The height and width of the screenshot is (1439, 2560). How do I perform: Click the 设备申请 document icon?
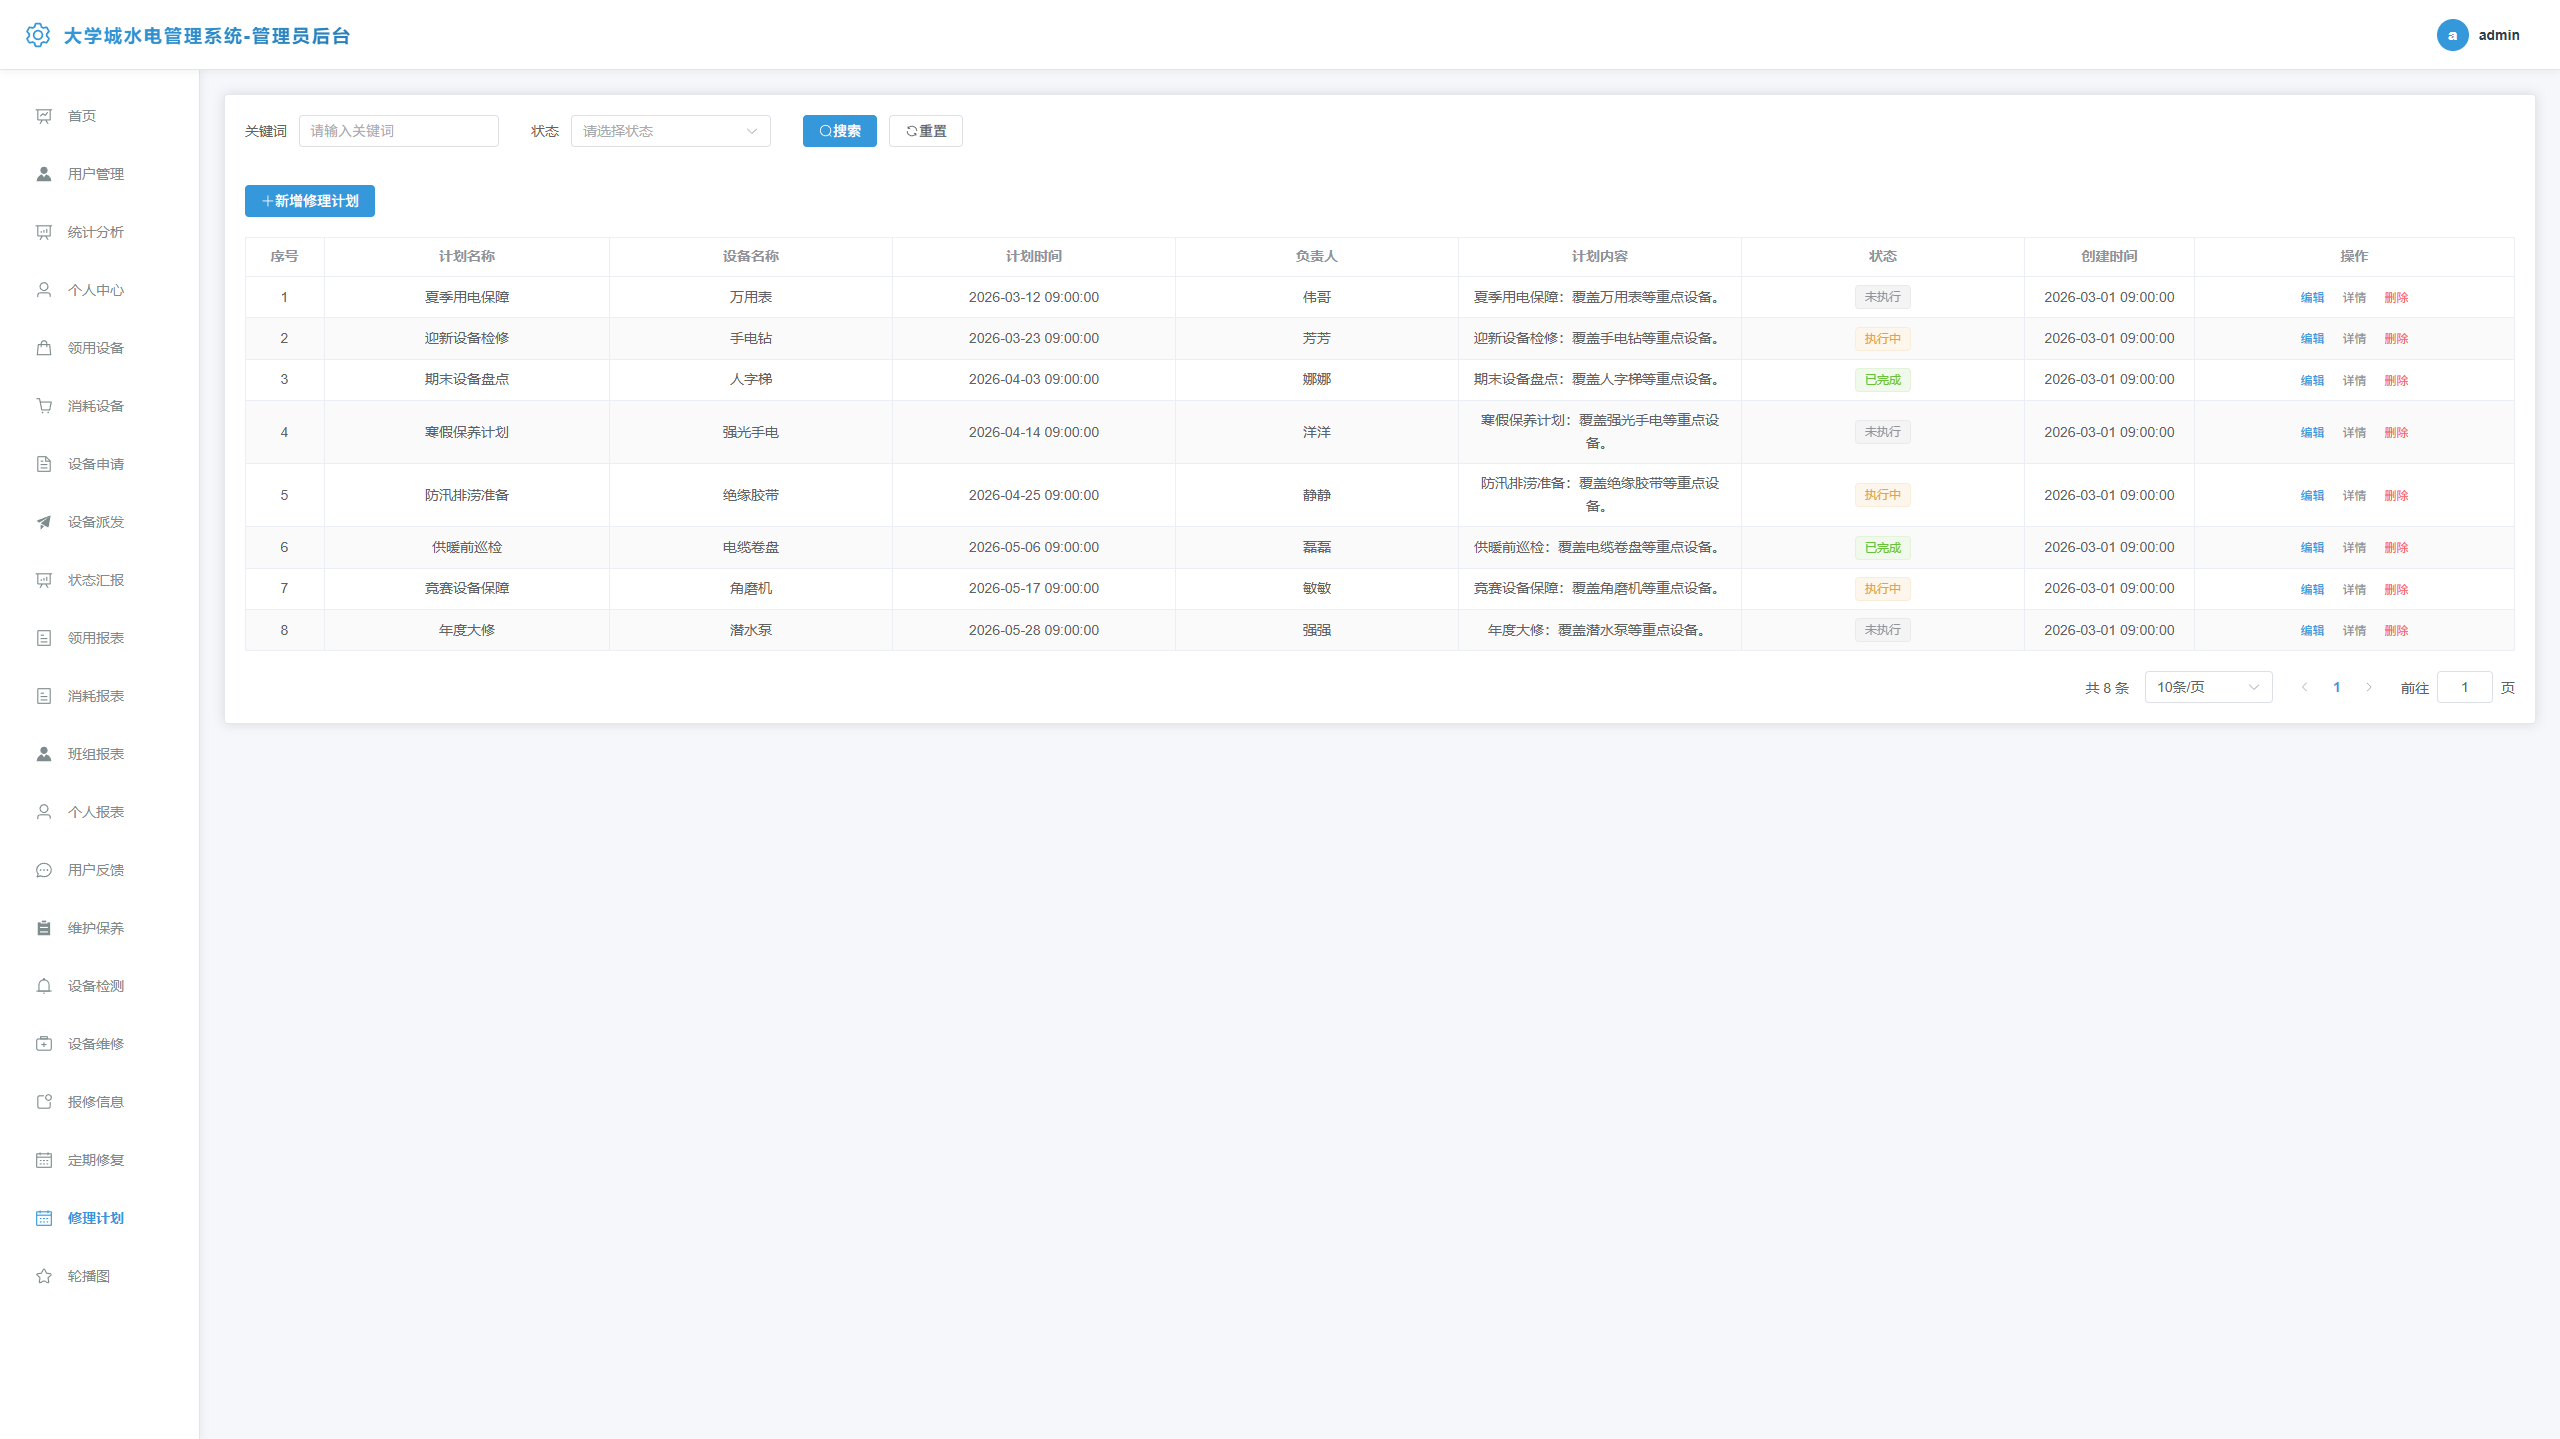coord(44,464)
